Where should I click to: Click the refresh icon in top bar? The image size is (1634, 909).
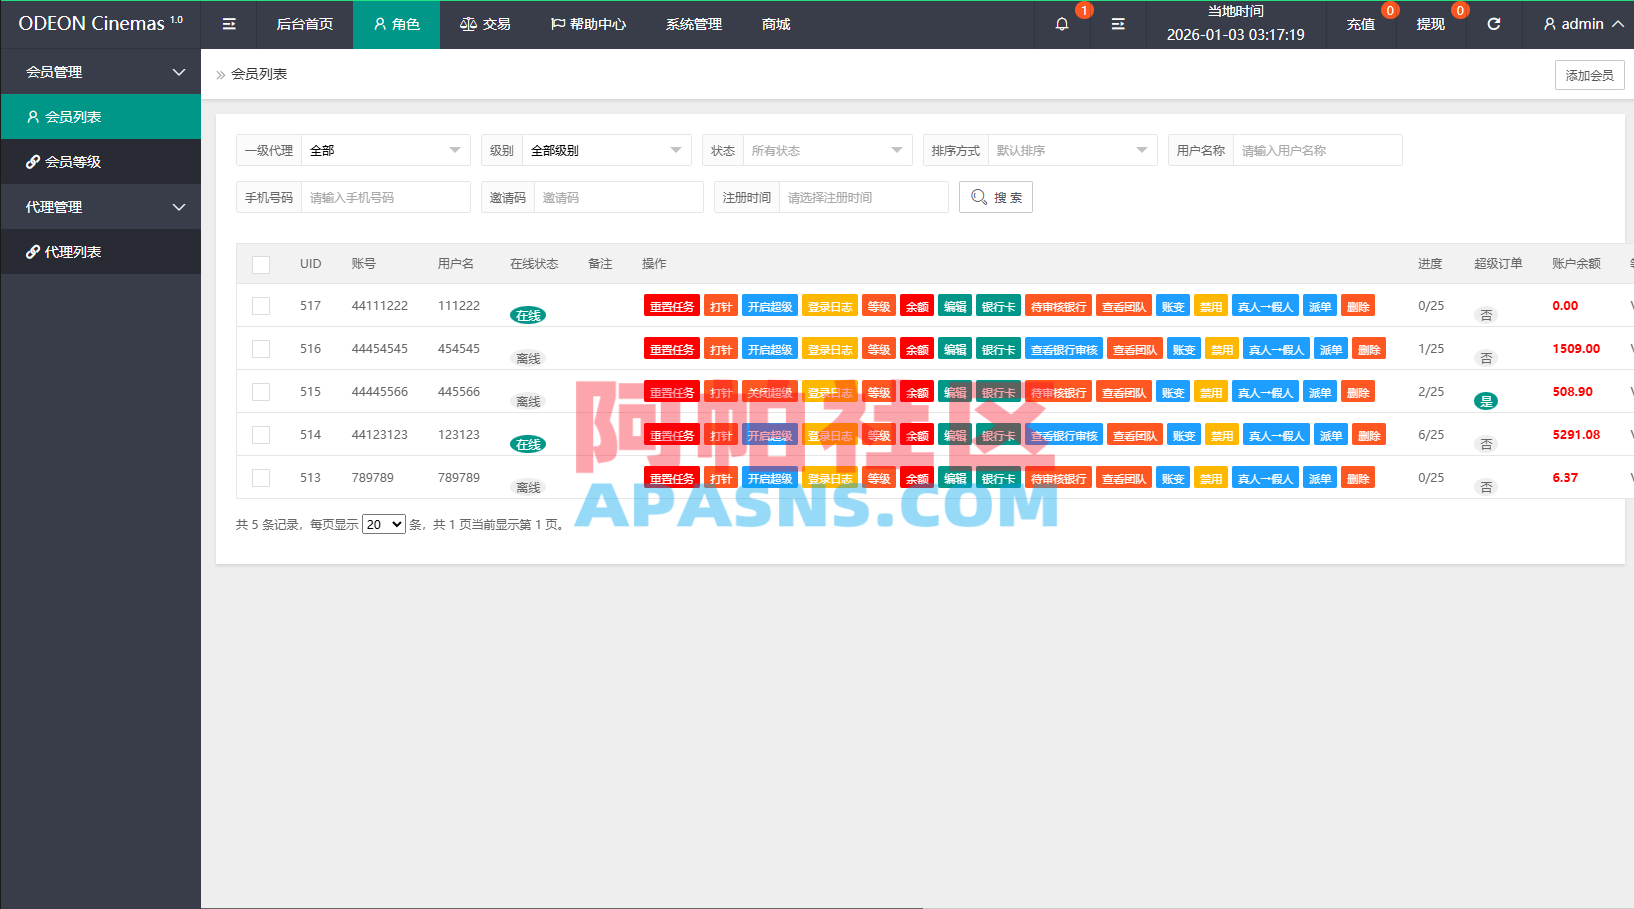1494,24
